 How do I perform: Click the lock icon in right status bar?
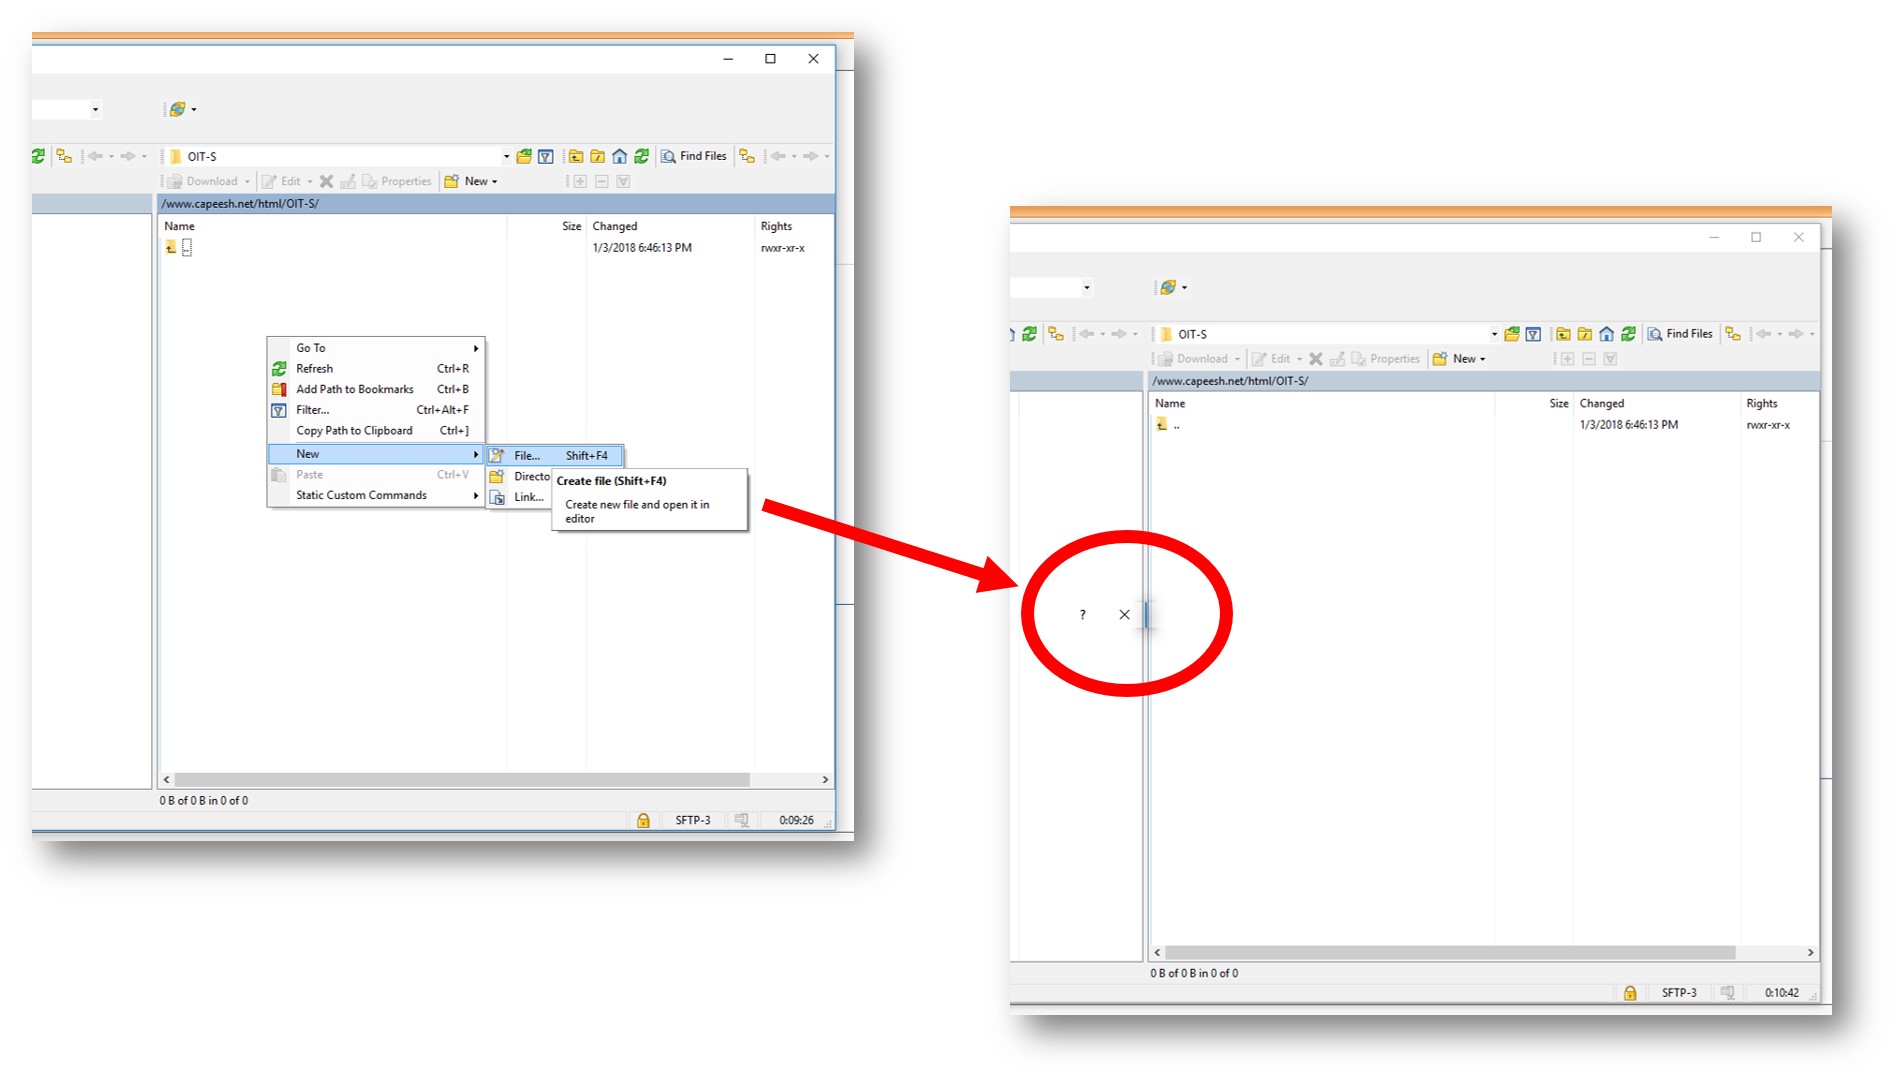pos(1630,993)
